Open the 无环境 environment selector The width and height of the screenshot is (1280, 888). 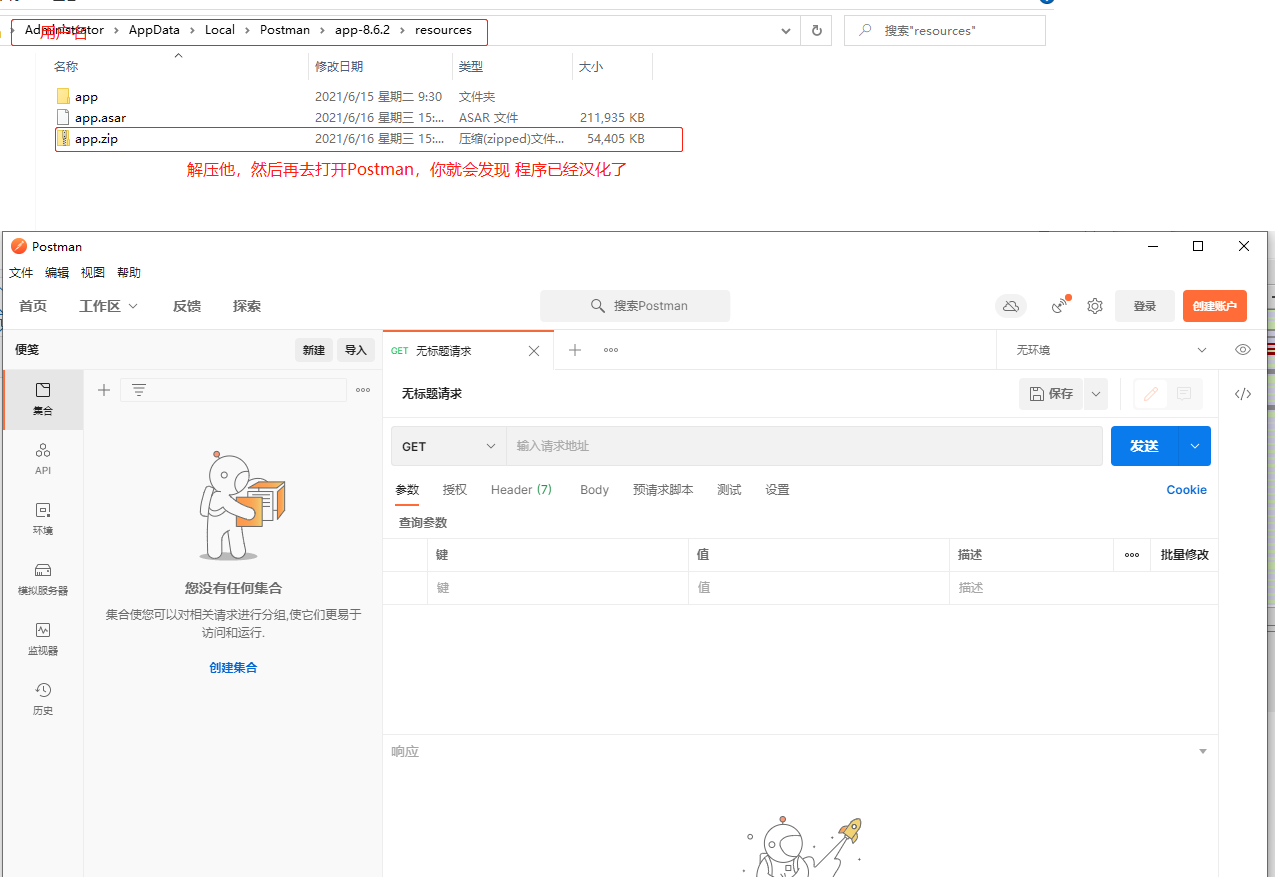click(1111, 350)
